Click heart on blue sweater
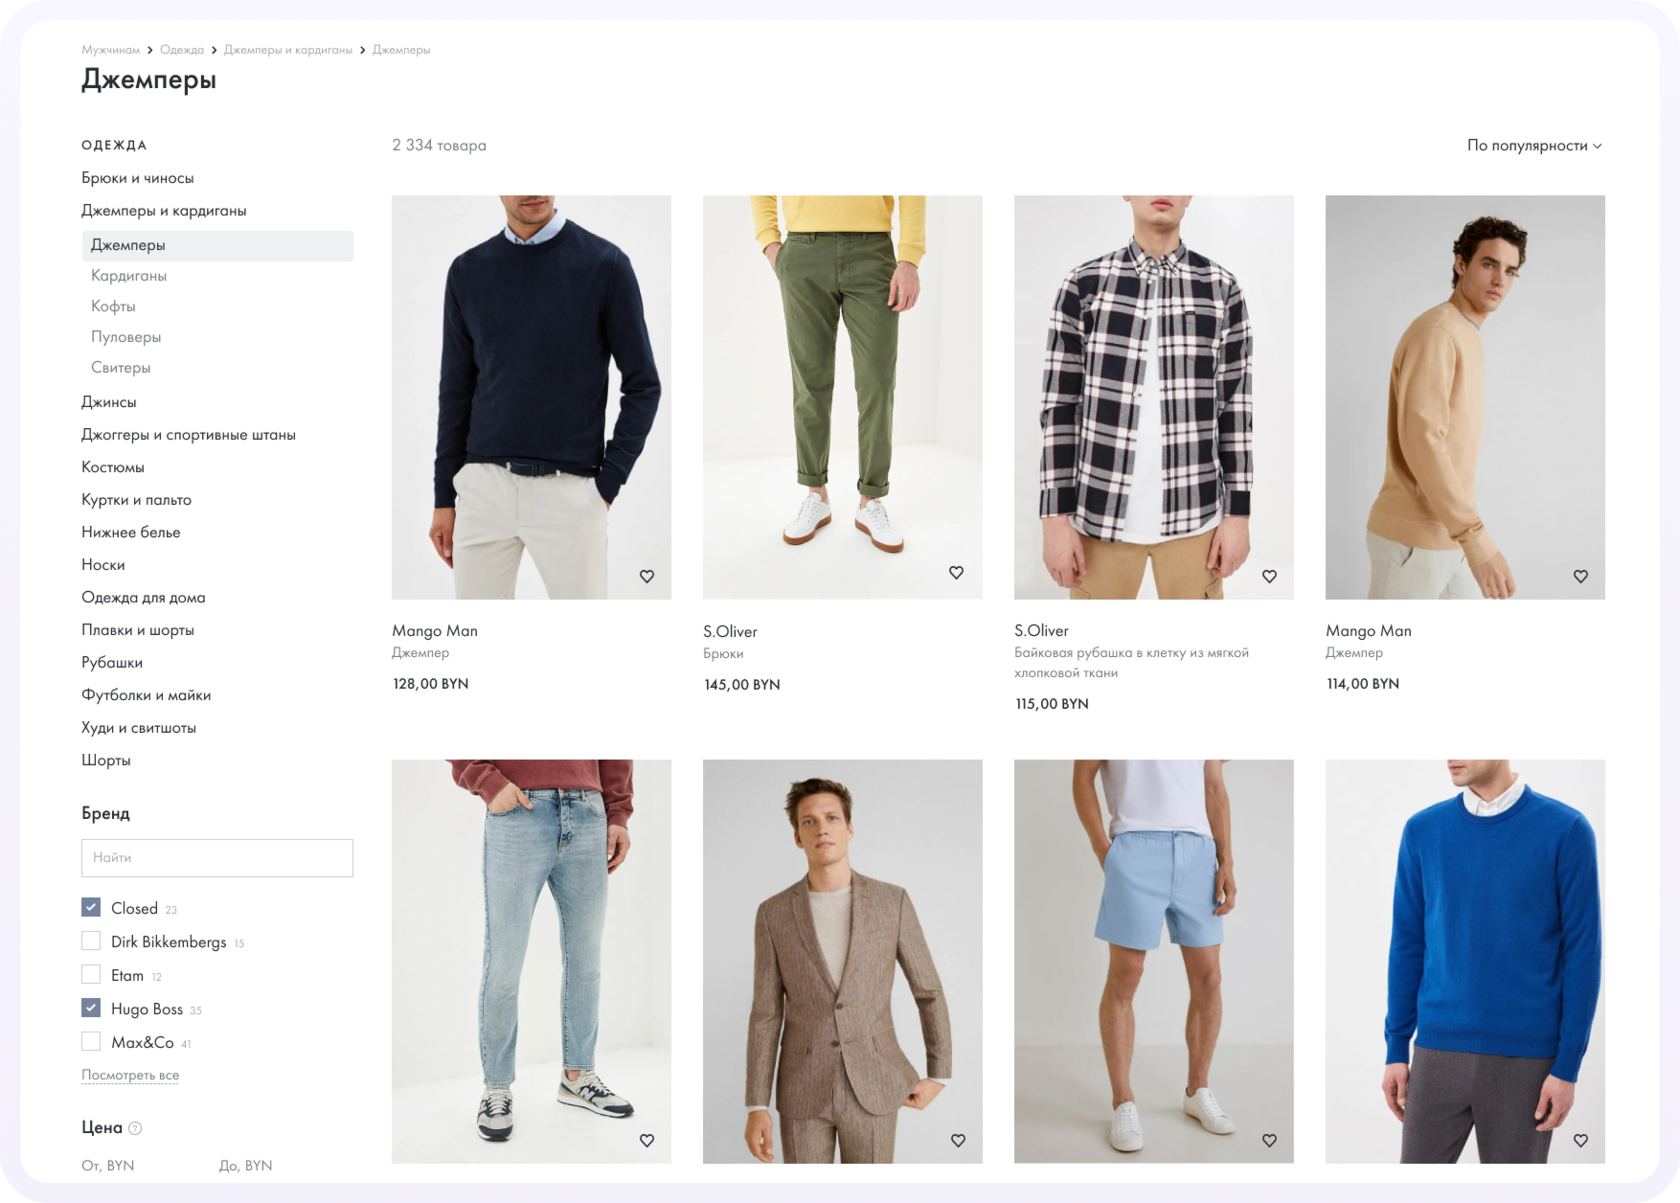The image size is (1680, 1203). 1580,1140
